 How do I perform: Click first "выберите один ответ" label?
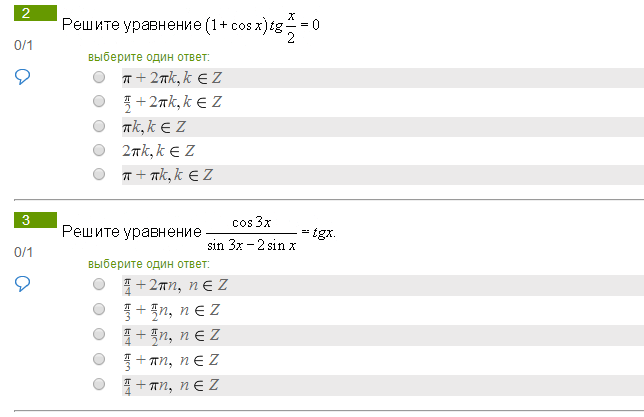point(149,56)
